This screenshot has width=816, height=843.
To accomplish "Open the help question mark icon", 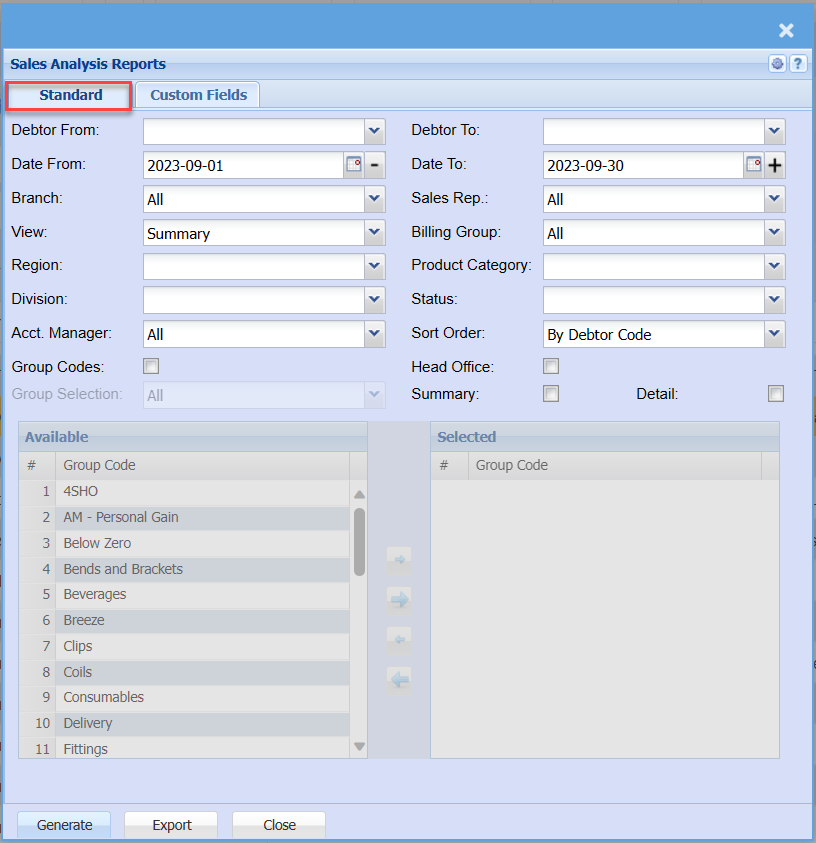I will pos(798,64).
